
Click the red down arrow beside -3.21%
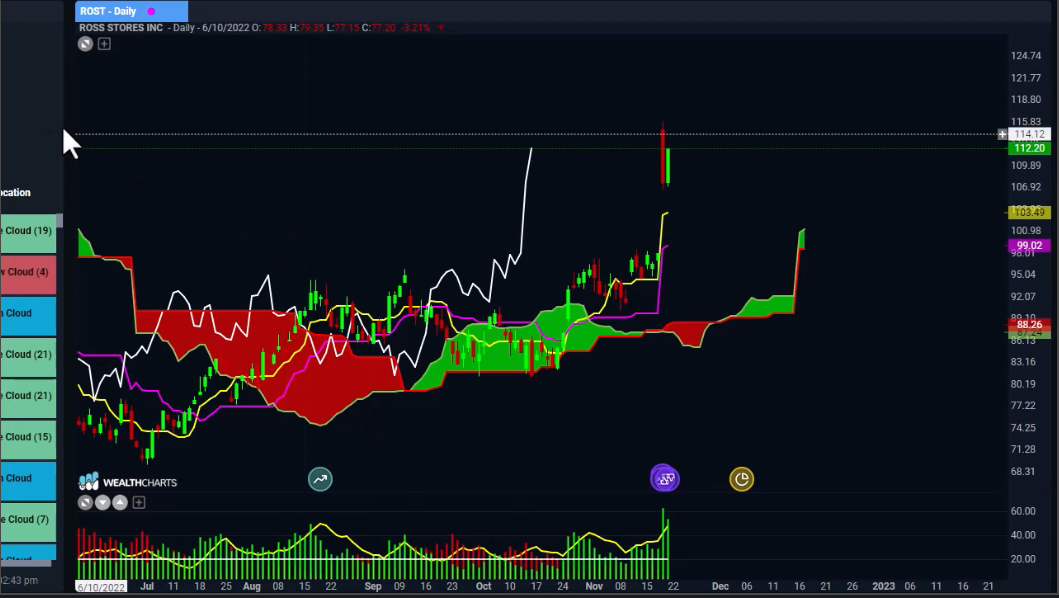click(x=441, y=28)
